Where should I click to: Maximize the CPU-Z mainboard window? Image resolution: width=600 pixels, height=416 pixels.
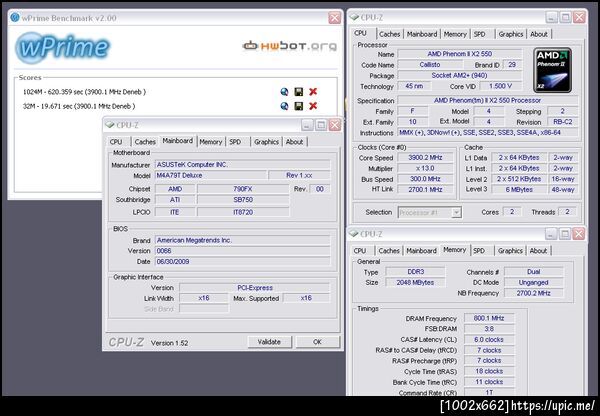(x=321, y=125)
